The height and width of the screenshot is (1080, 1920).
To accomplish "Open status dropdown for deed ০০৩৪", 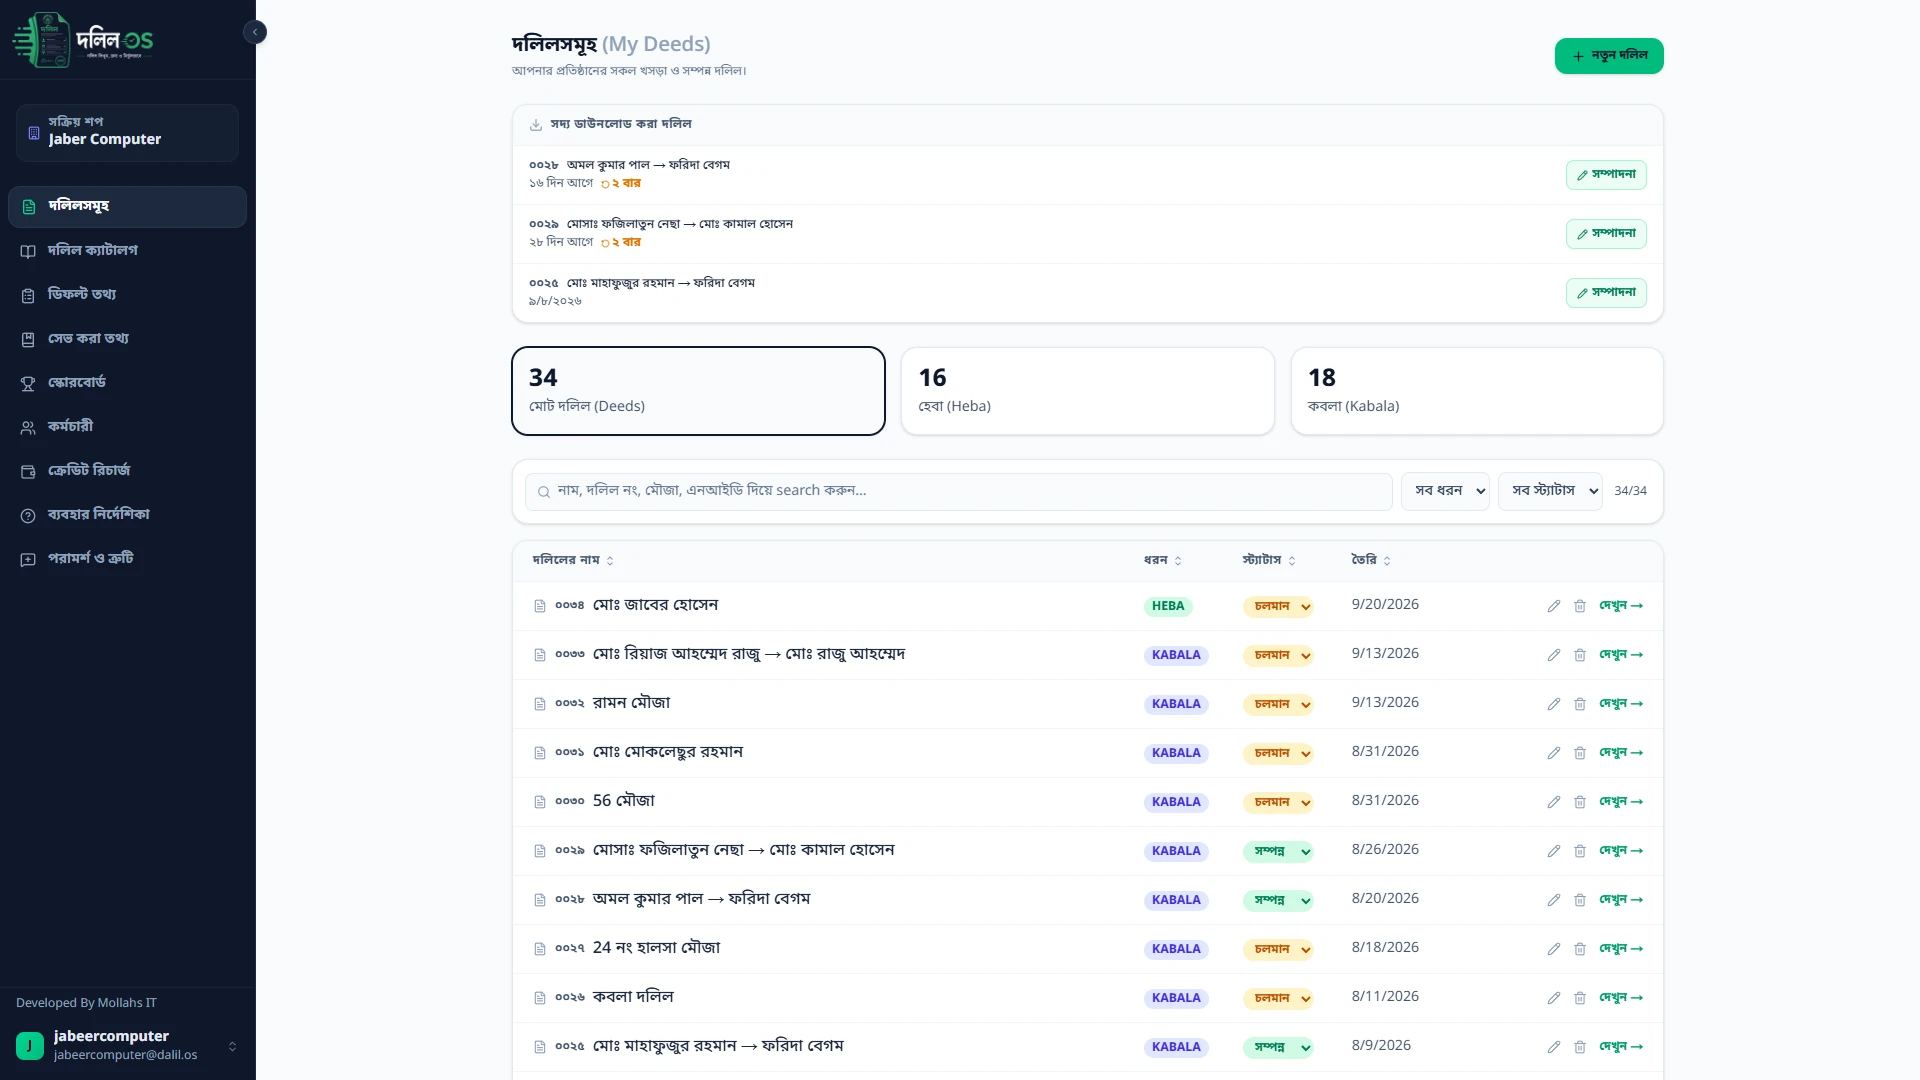I will click(1277, 606).
